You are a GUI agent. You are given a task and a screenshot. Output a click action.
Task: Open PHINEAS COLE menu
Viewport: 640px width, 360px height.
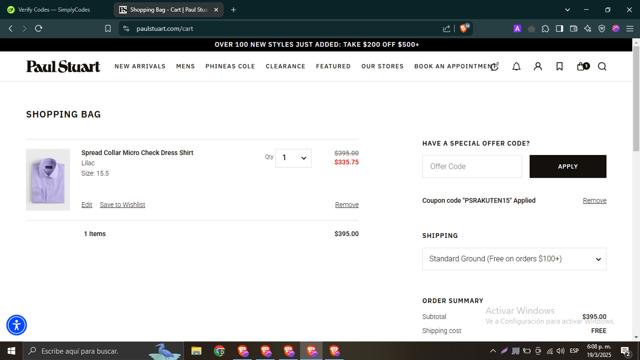point(230,66)
